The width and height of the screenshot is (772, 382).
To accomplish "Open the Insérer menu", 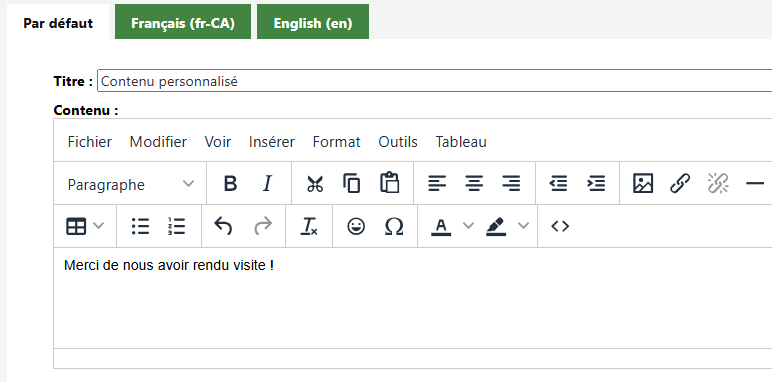I will (272, 142).
